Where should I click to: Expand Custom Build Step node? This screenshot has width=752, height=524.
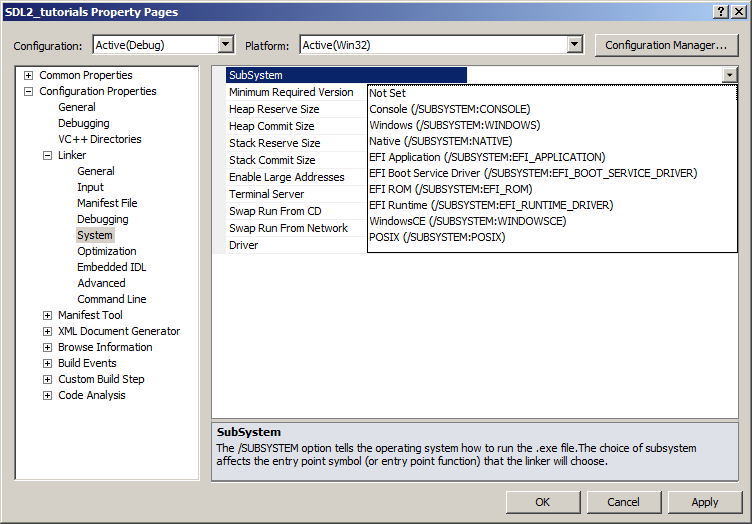[47, 379]
